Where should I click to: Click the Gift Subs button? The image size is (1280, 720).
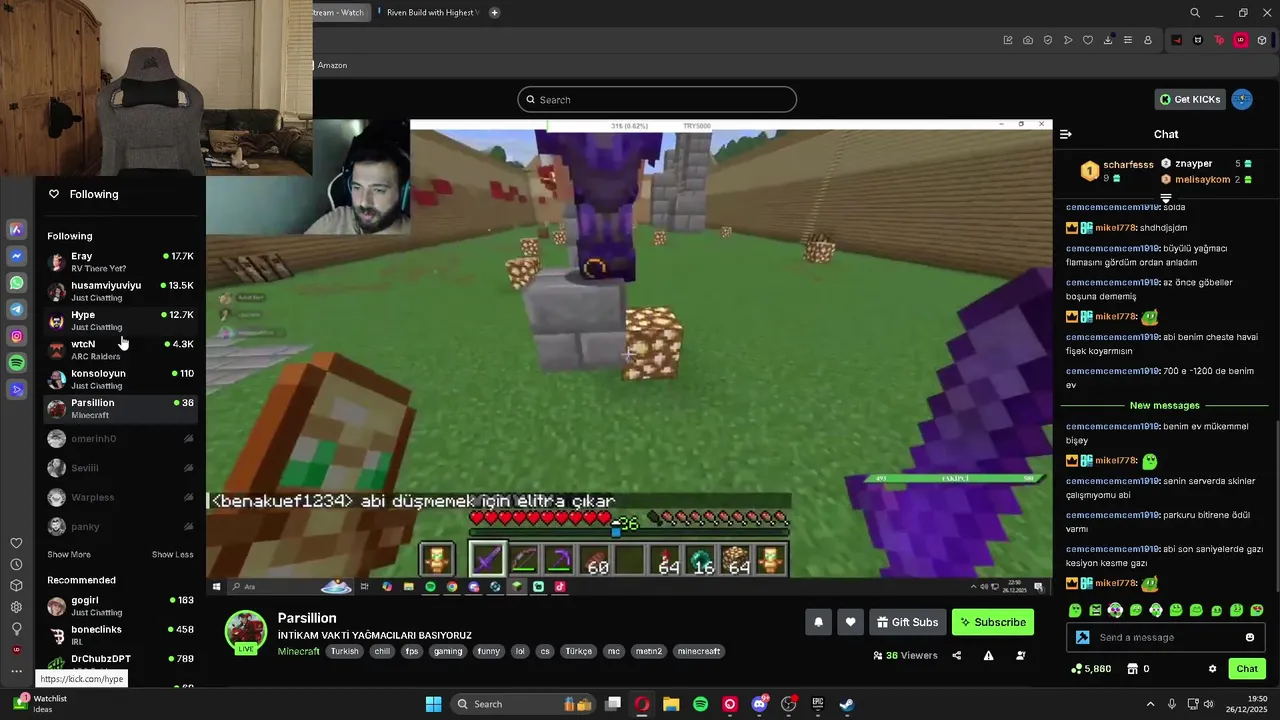[907, 622]
